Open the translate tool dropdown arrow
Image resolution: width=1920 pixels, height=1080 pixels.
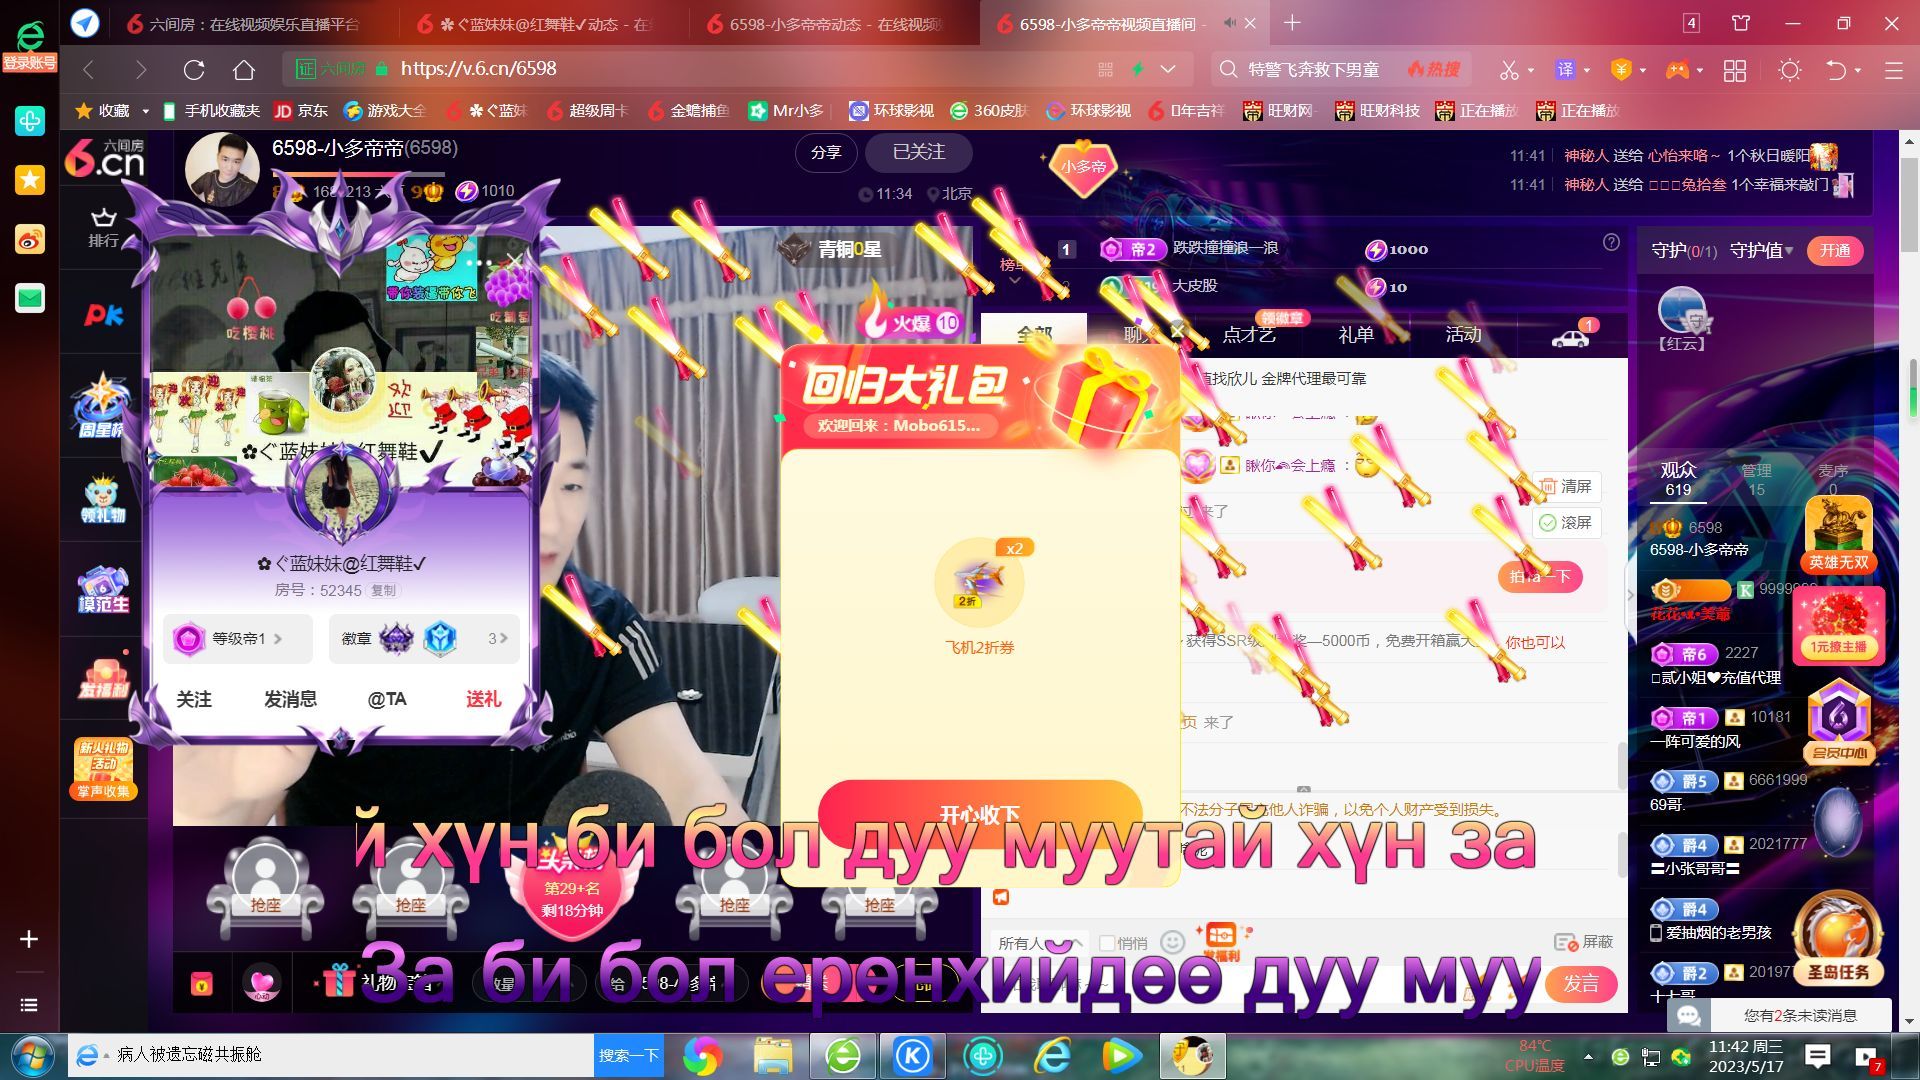click(x=1587, y=70)
